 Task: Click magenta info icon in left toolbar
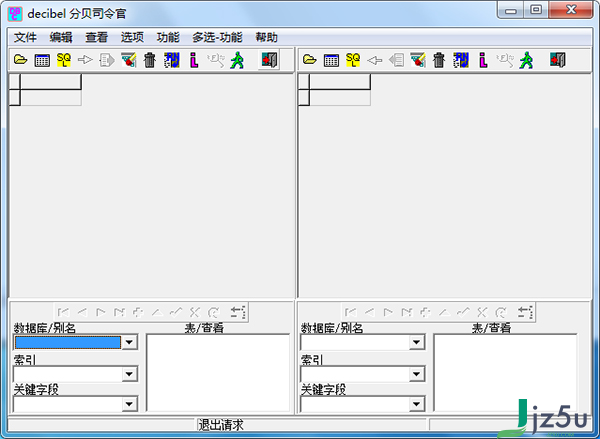click(194, 60)
